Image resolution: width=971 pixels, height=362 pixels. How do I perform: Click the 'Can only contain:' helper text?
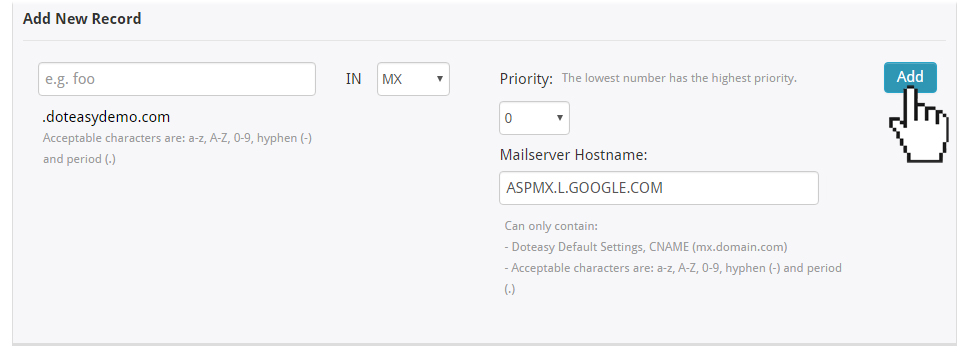pyautogui.click(x=551, y=226)
